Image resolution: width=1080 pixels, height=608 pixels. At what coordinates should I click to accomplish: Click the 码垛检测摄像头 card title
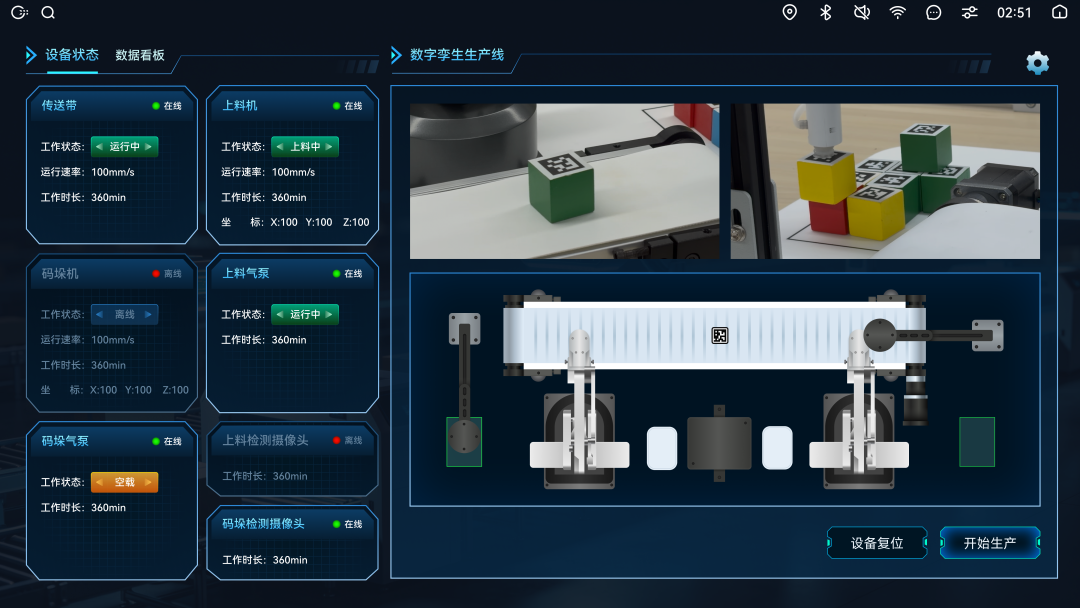[263, 524]
